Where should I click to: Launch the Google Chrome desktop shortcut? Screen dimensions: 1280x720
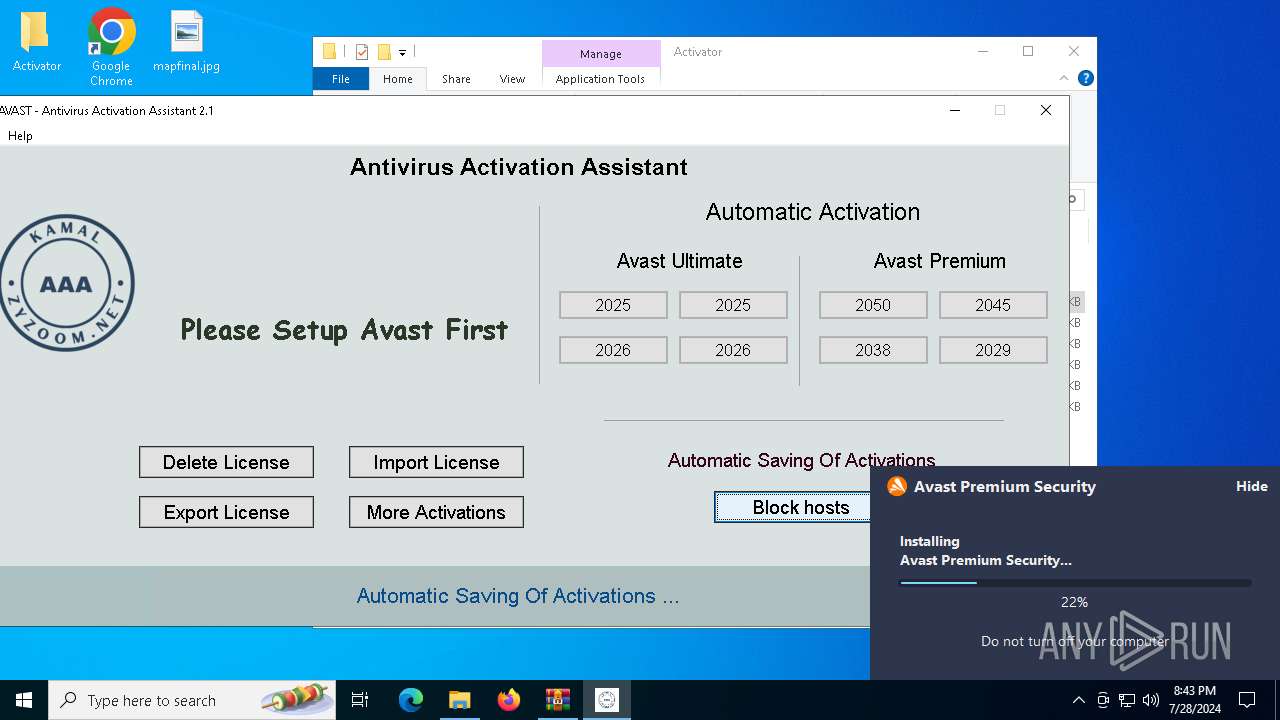tap(111, 47)
